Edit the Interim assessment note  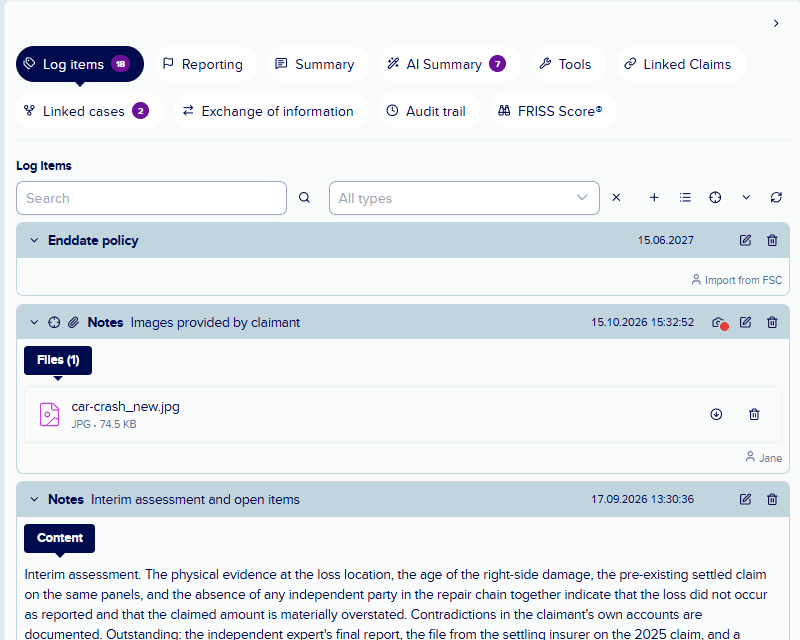(x=745, y=499)
